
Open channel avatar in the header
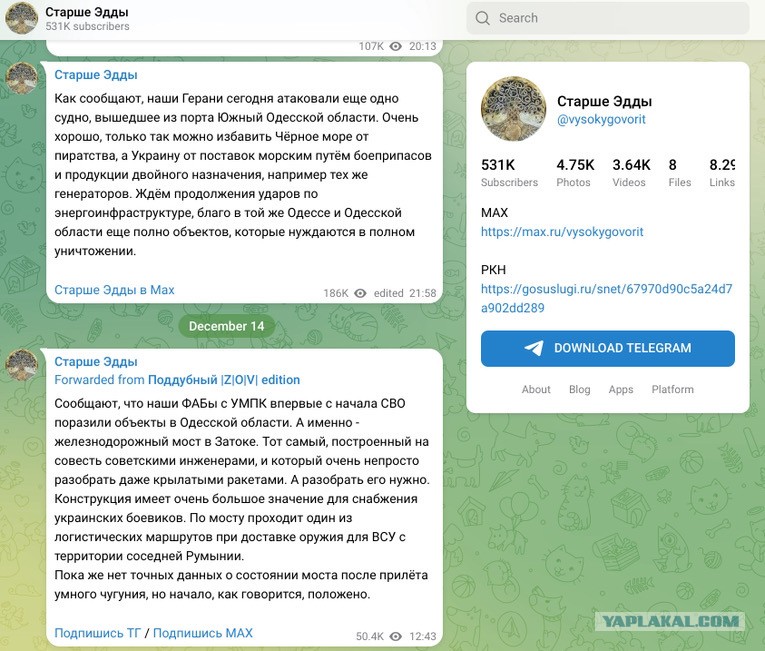pos(21,18)
